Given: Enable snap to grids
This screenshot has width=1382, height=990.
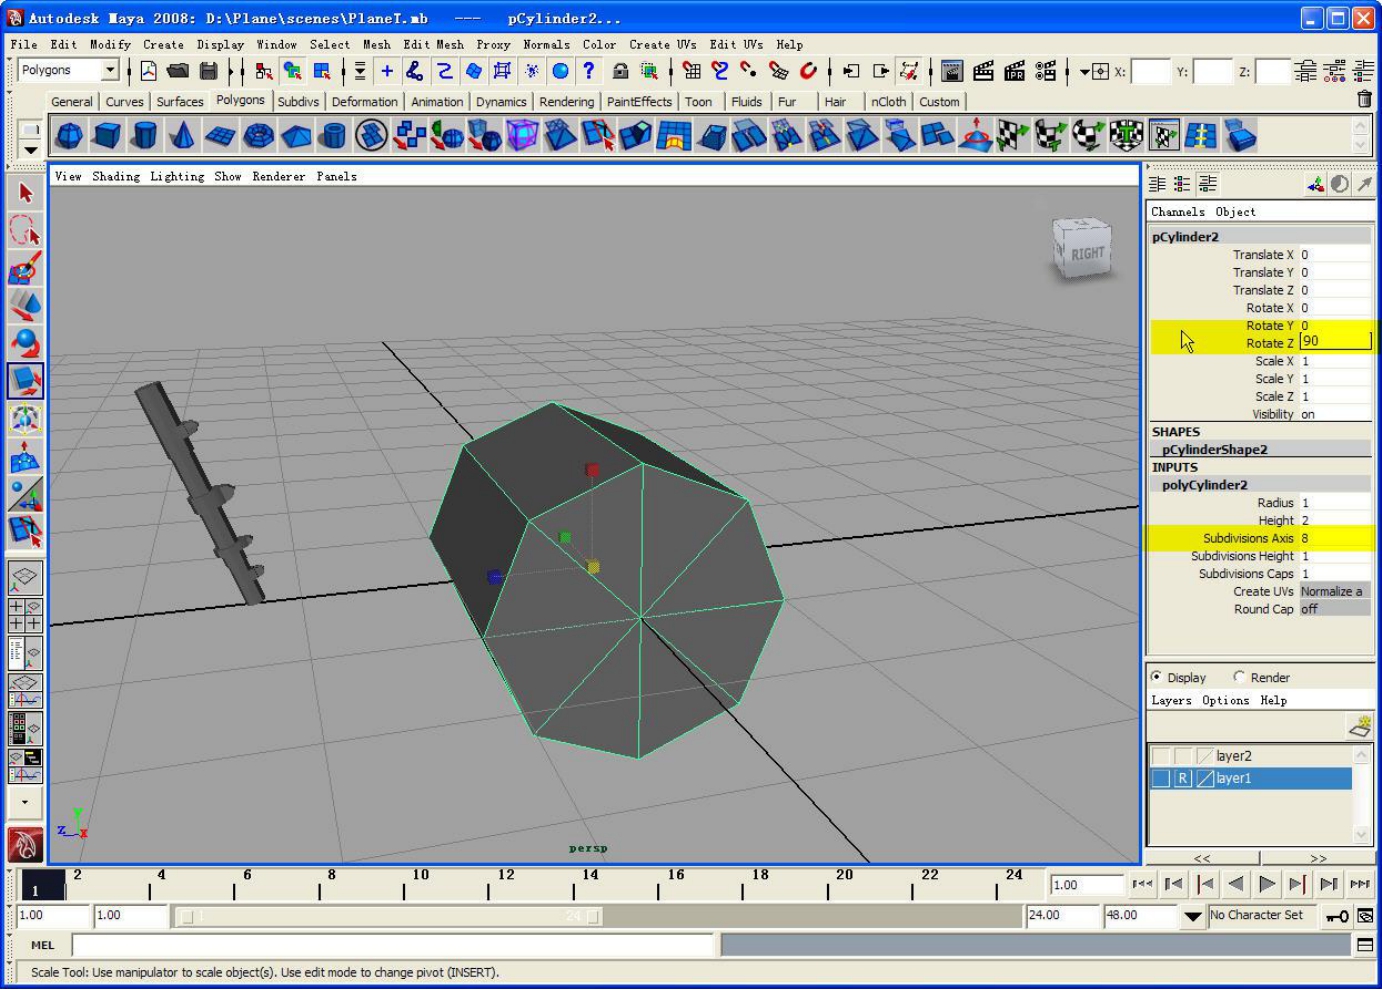Looking at the screenshot, I should click(691, 71).
